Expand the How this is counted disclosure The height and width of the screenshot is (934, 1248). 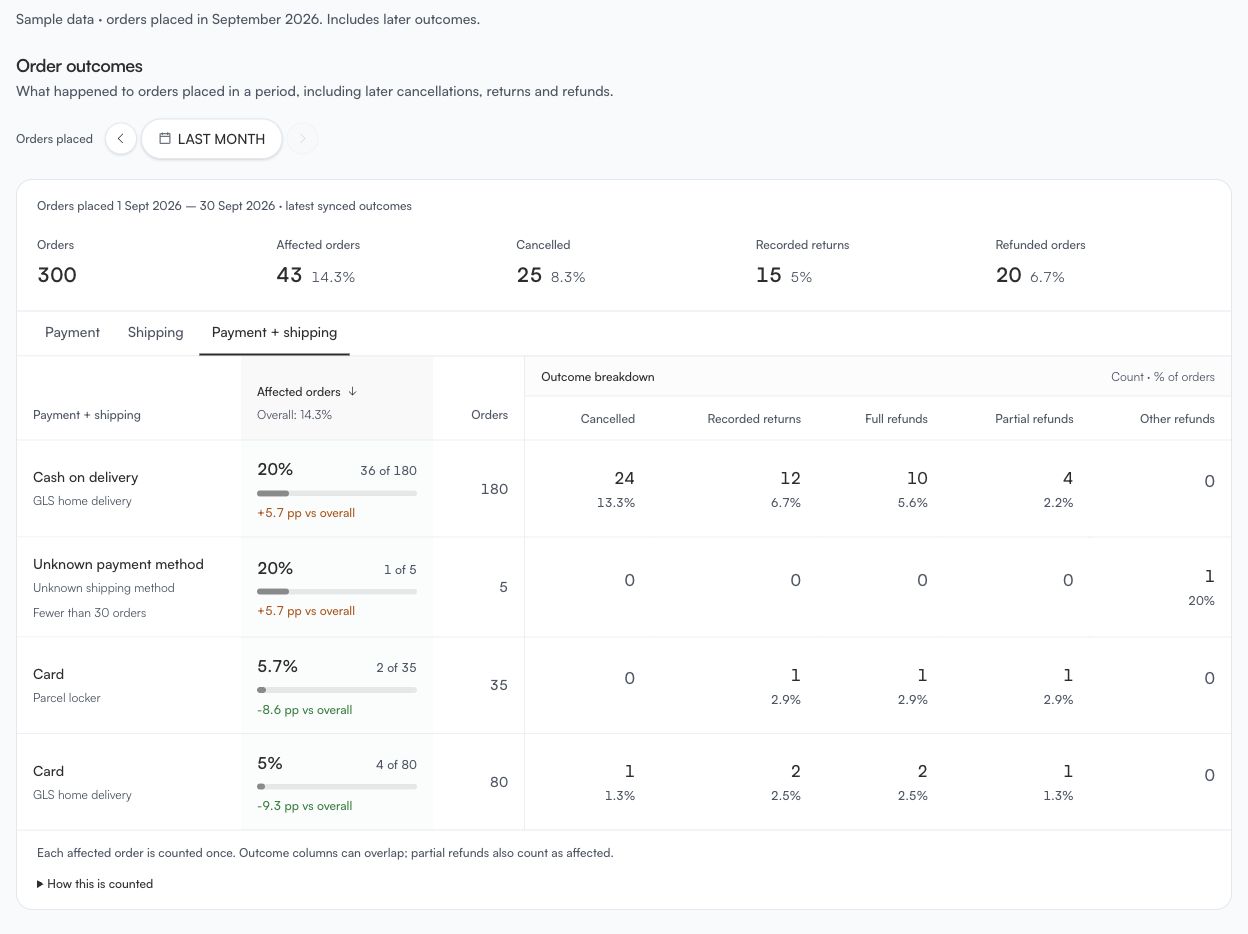pyautogui.click(x=95, y=884)
